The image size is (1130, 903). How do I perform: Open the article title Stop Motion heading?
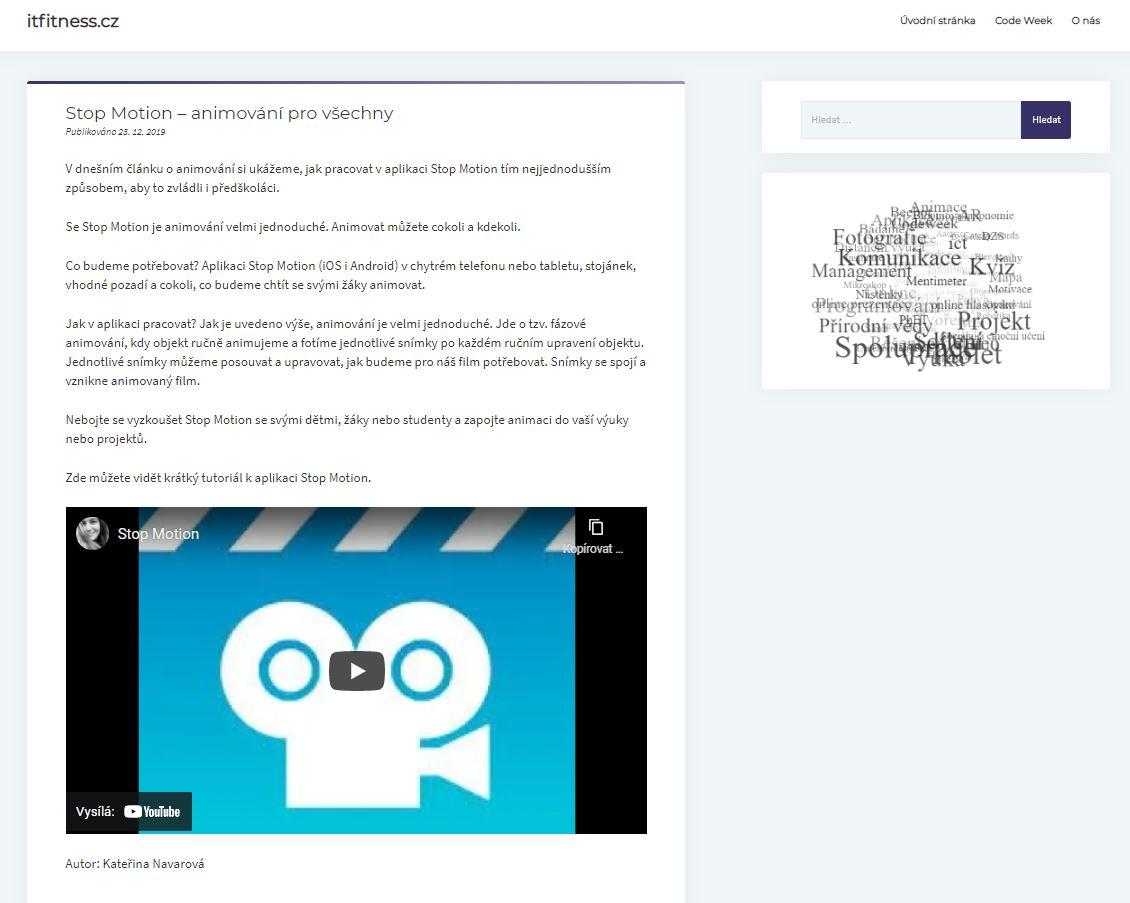(x=229, y=113)
